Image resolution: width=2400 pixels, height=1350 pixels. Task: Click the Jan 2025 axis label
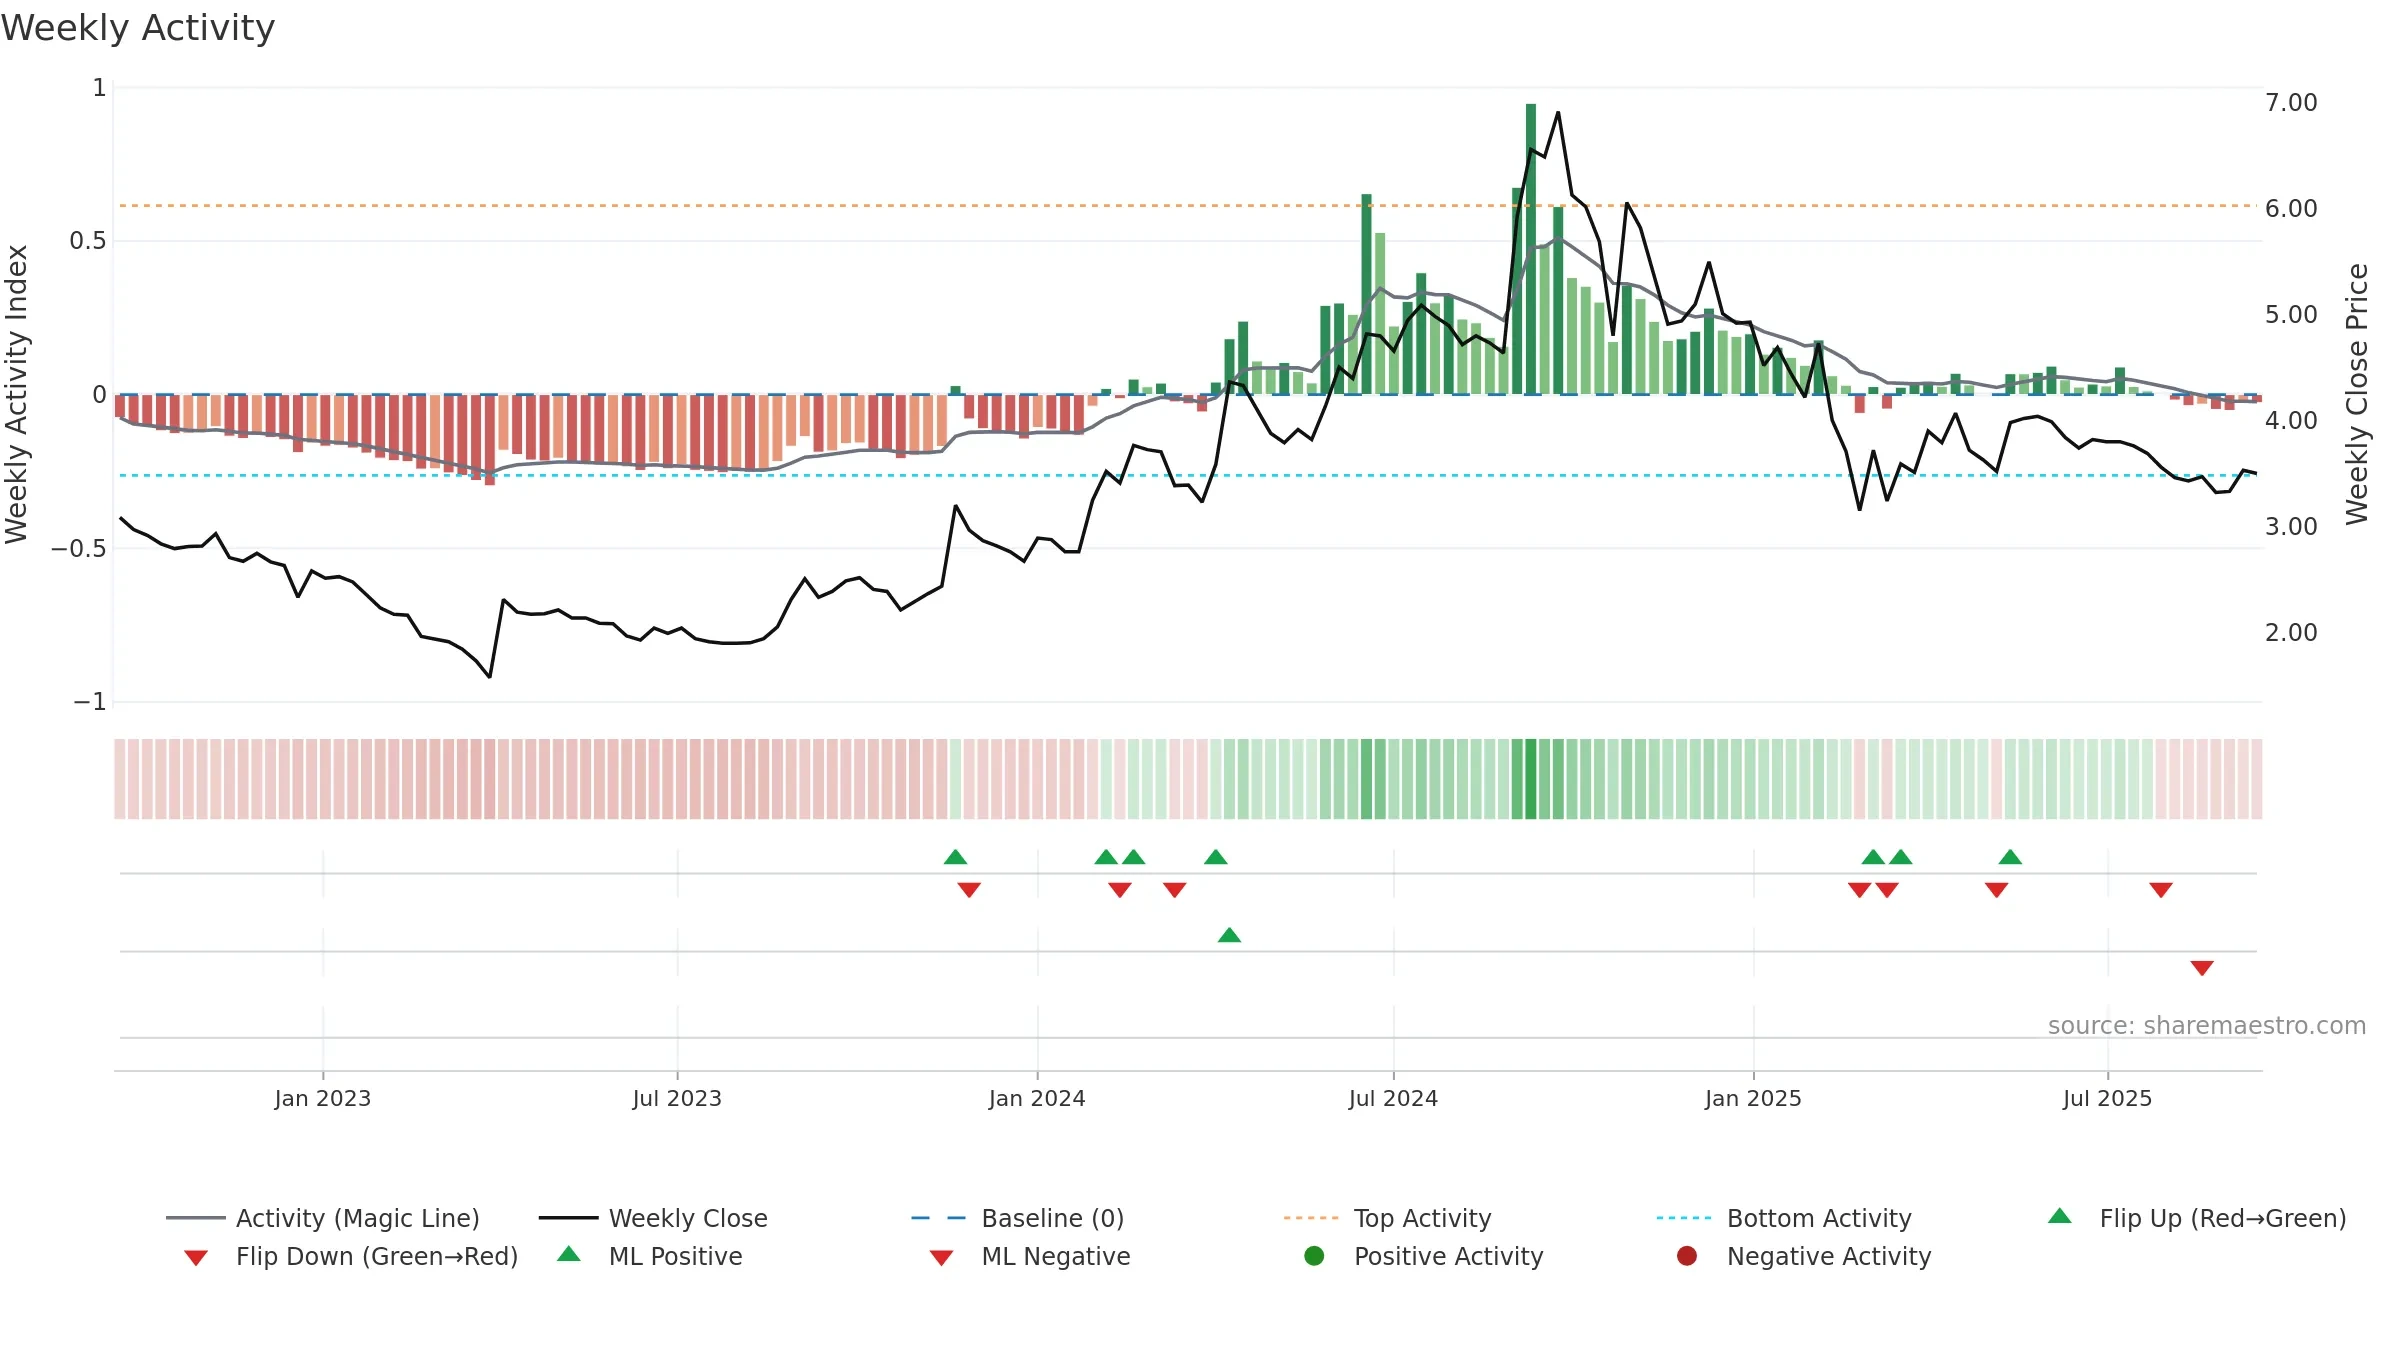1753,1098
